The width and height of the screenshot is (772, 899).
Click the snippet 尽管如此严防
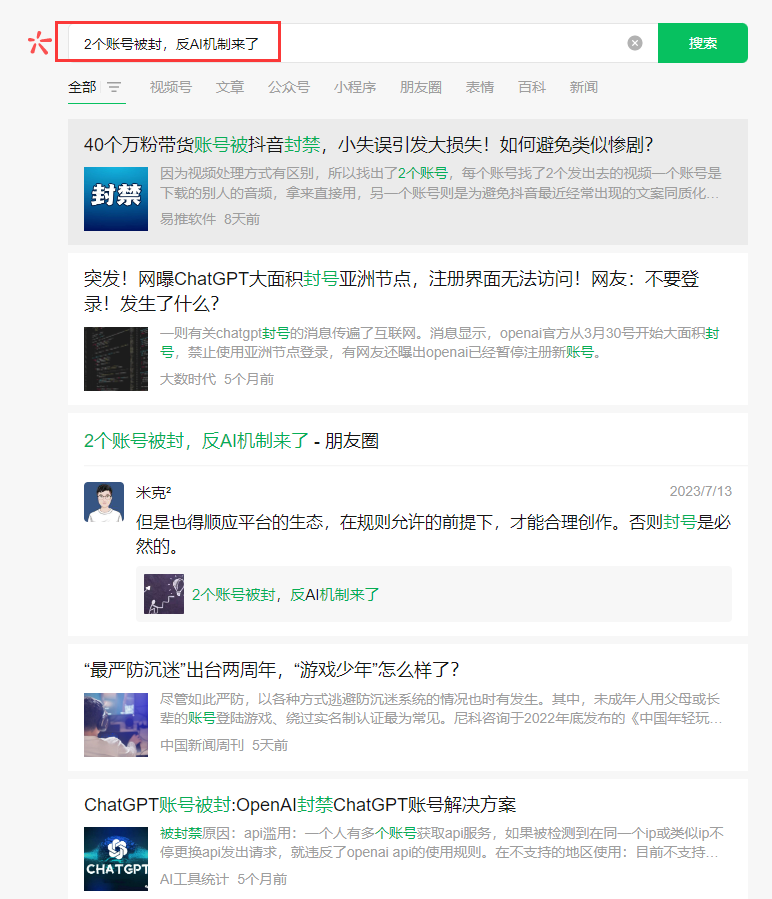point(440,709)
